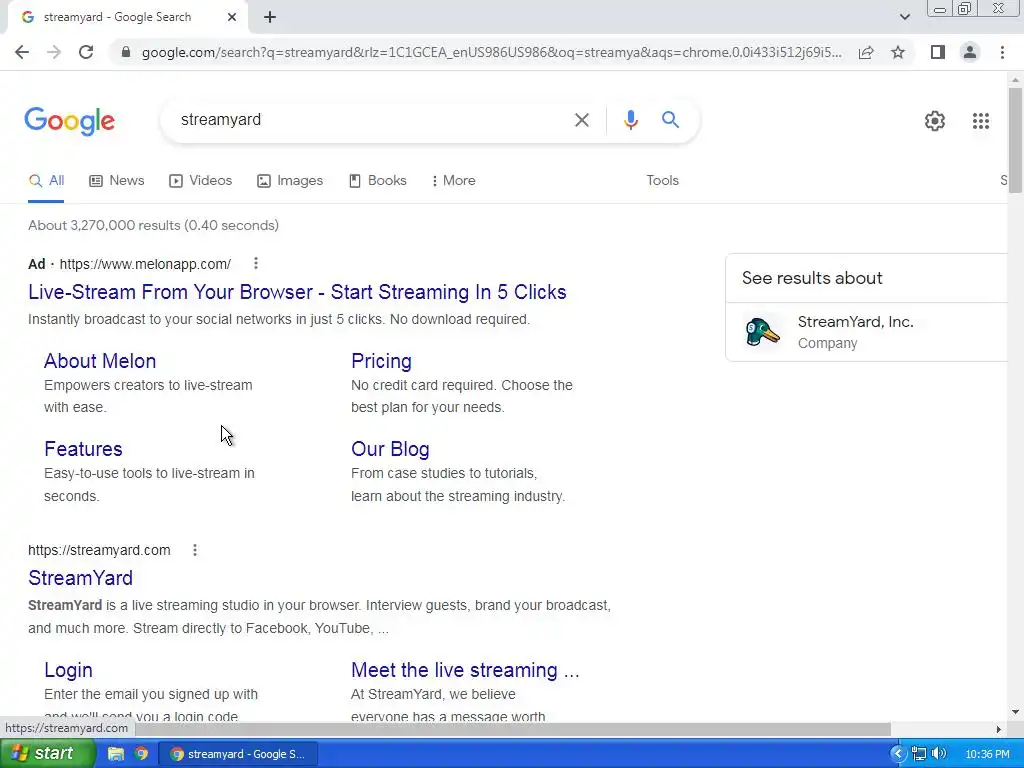Open the folder icon in quick launch

point(116,754)
